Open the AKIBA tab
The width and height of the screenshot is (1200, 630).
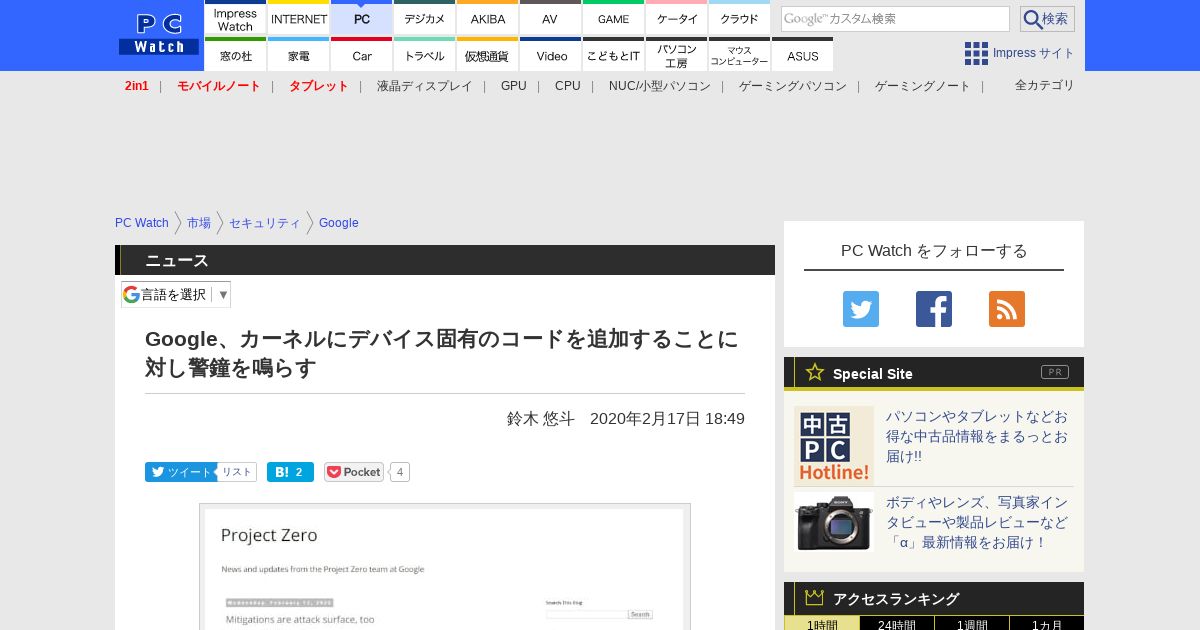tap(488, 18)
